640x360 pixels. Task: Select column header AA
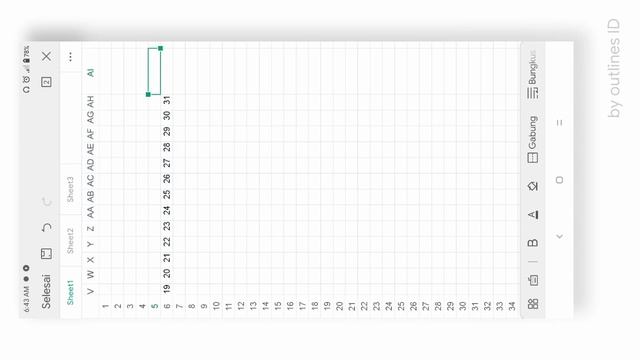91,212
